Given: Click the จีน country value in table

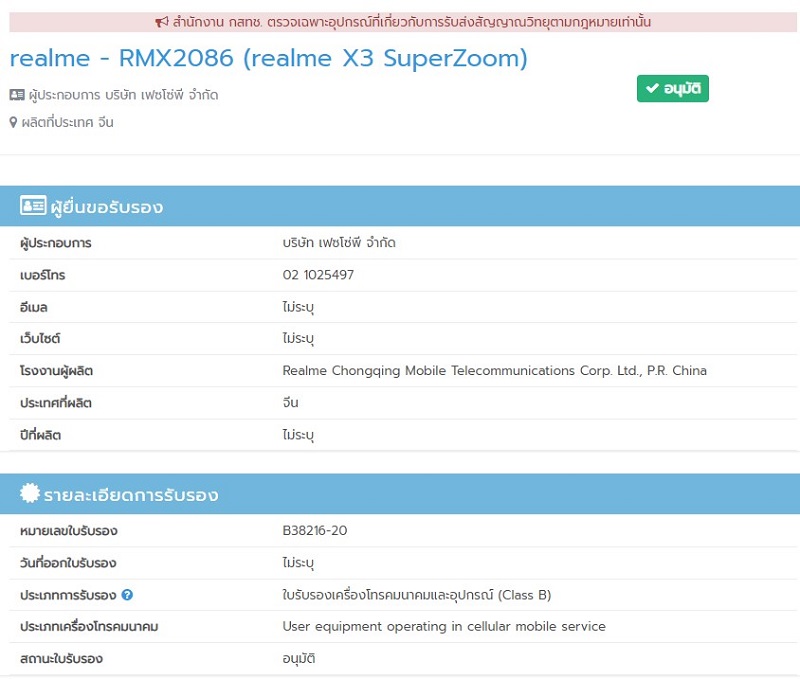Looking at the screenshot, I should tap(290, 403).
